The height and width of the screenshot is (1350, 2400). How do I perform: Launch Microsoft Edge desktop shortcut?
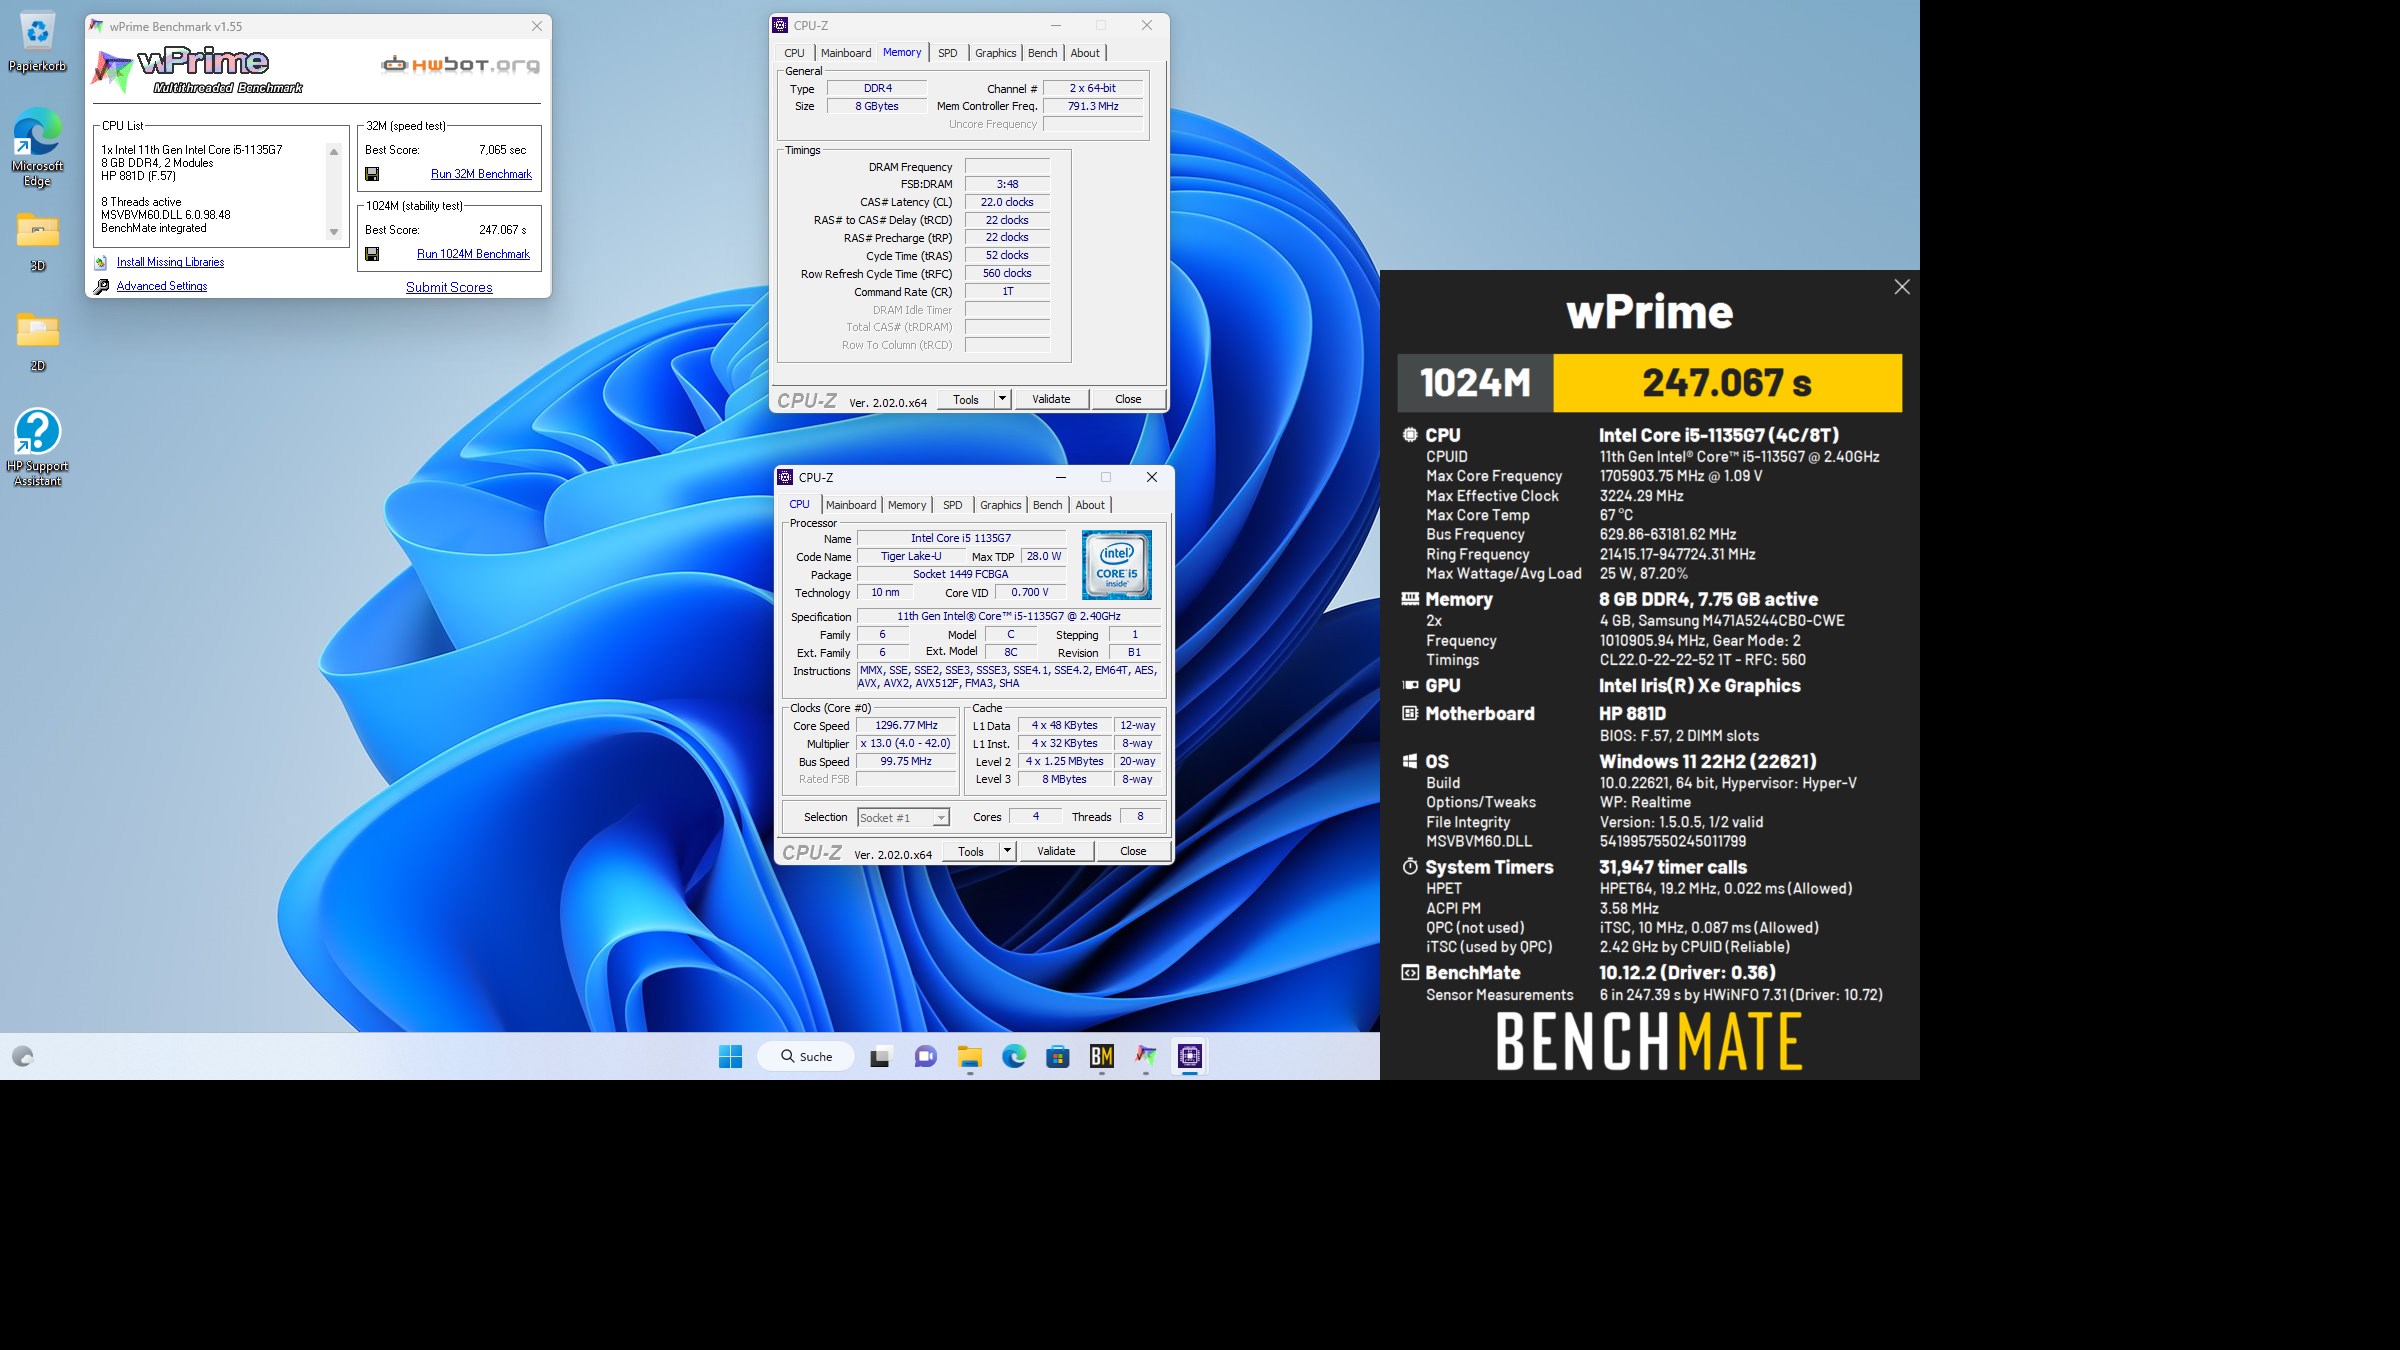coord(37,146)
